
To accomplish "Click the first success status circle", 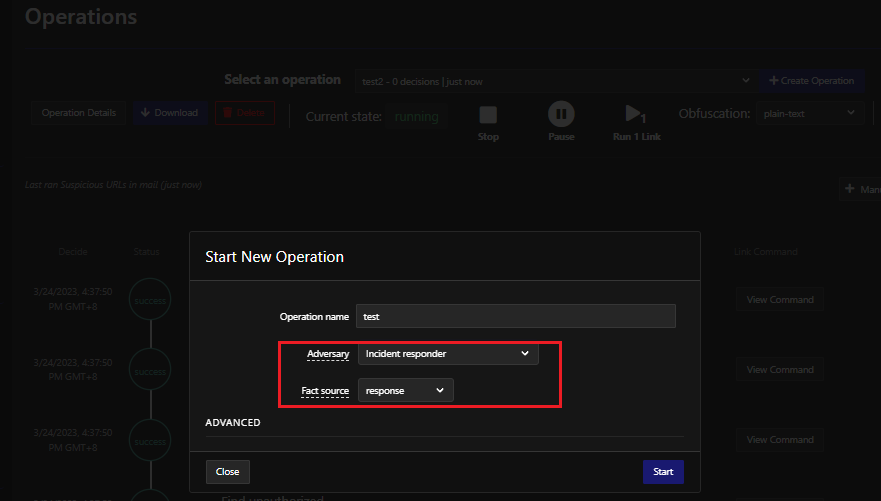I will pos(150,300).
